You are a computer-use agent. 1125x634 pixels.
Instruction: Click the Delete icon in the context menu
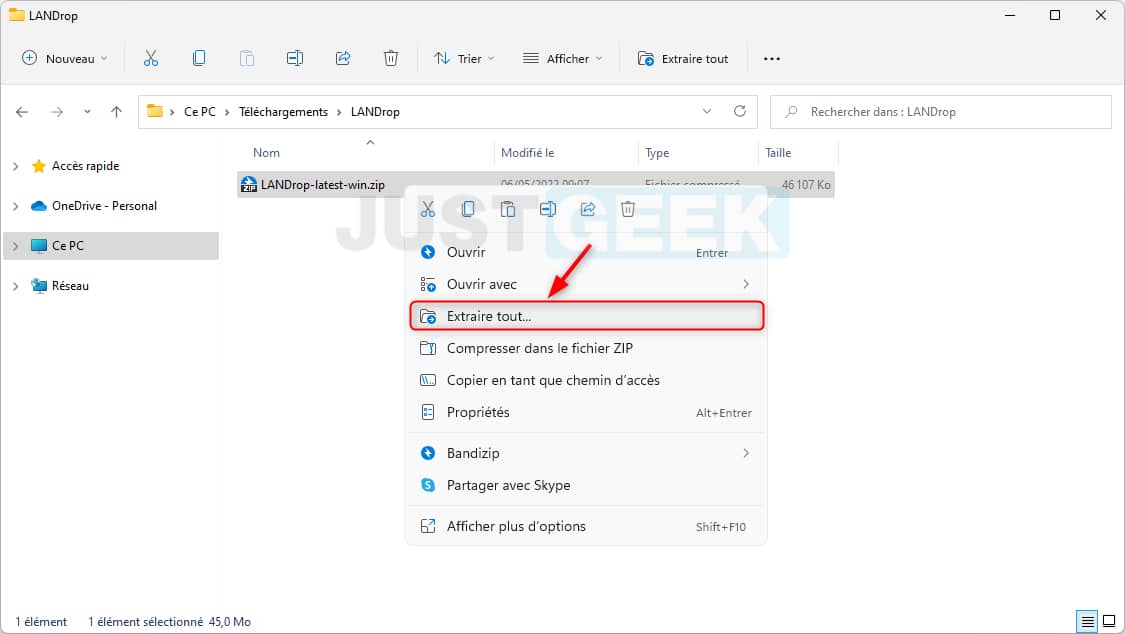click(628, 209)
